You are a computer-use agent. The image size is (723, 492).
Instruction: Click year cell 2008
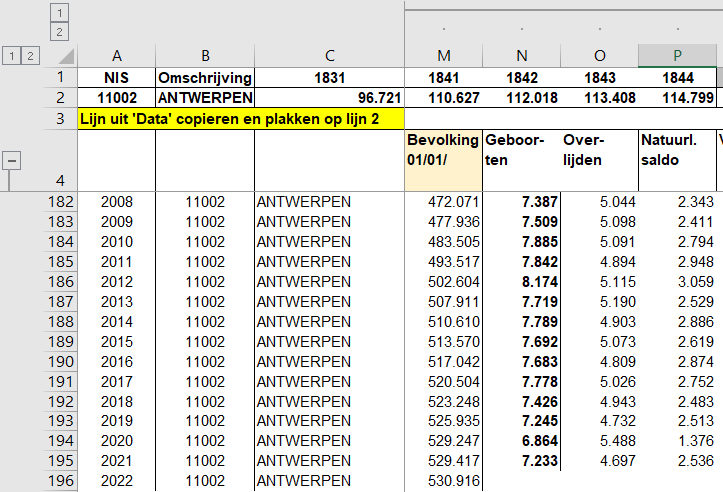(117, 202)
